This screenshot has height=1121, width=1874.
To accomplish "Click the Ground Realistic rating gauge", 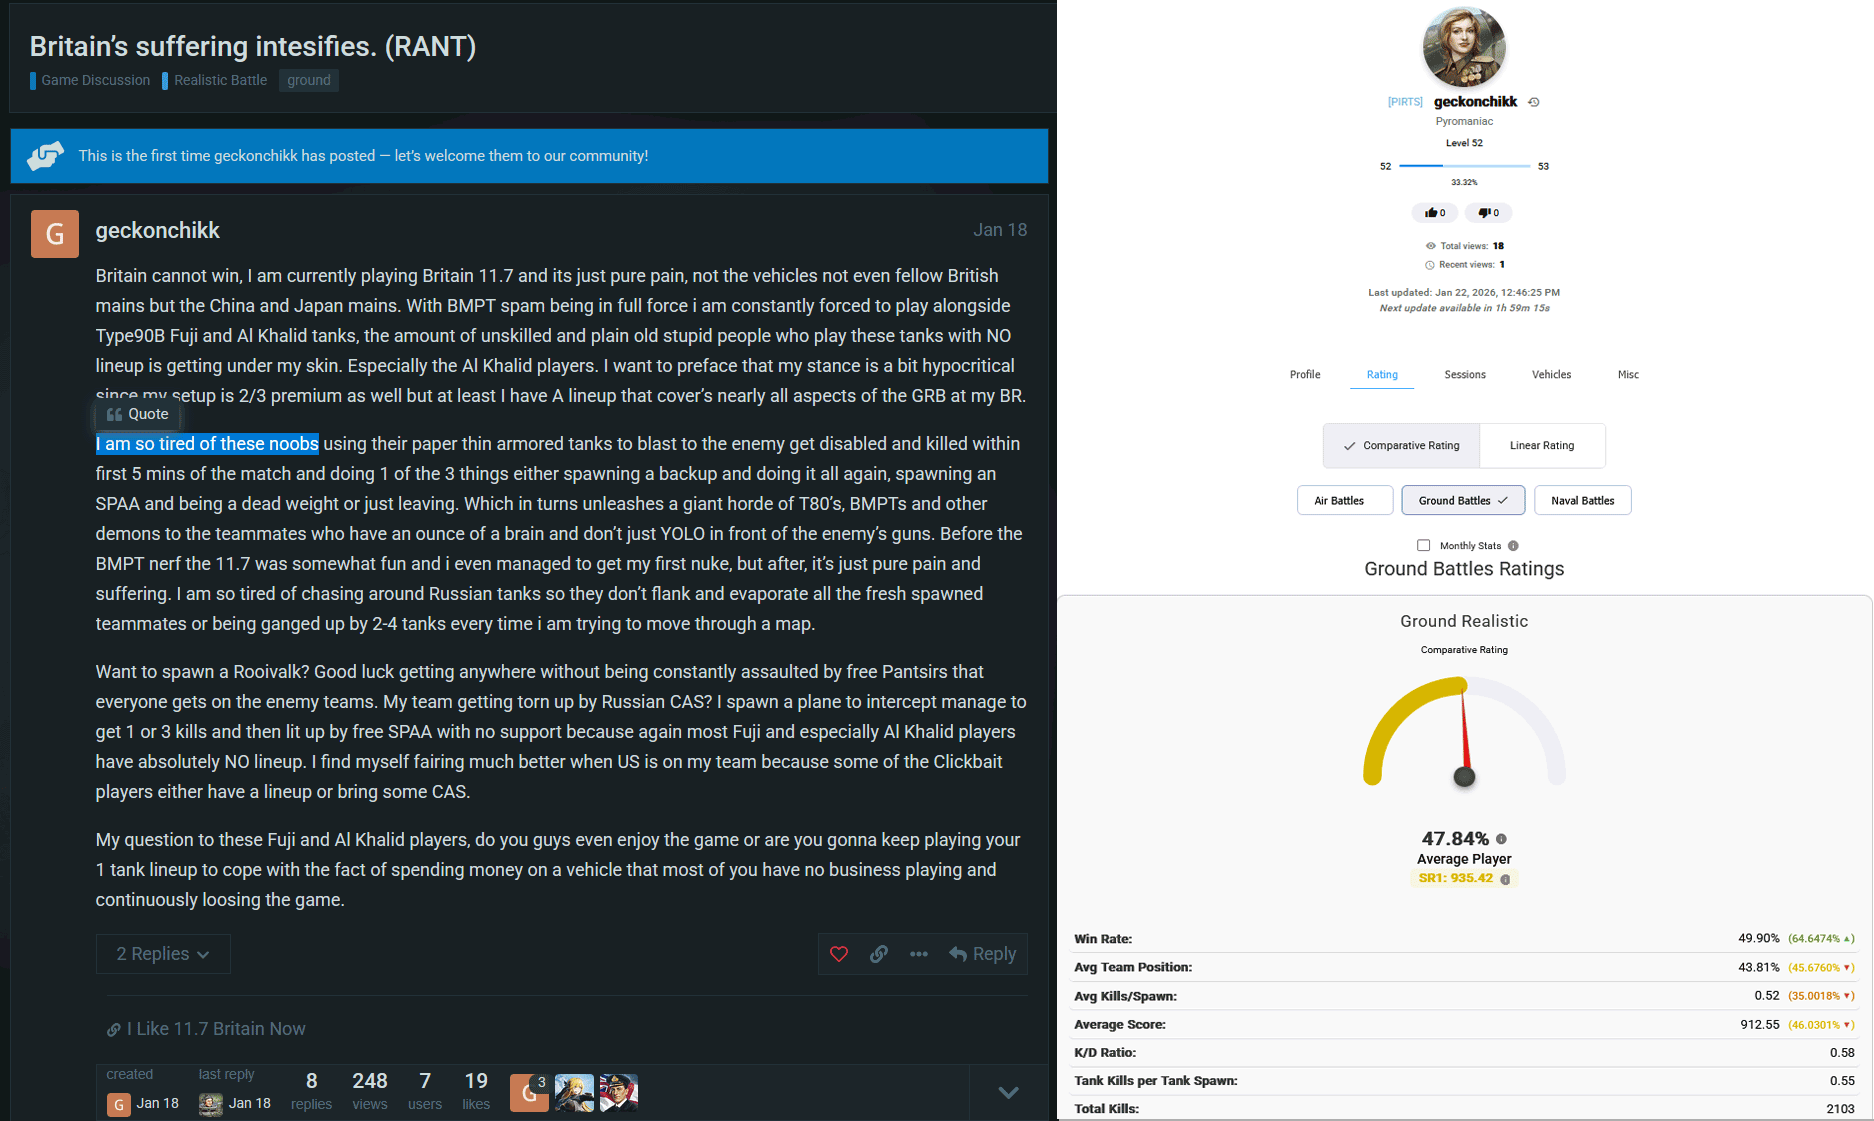I will pos(1464,732).
